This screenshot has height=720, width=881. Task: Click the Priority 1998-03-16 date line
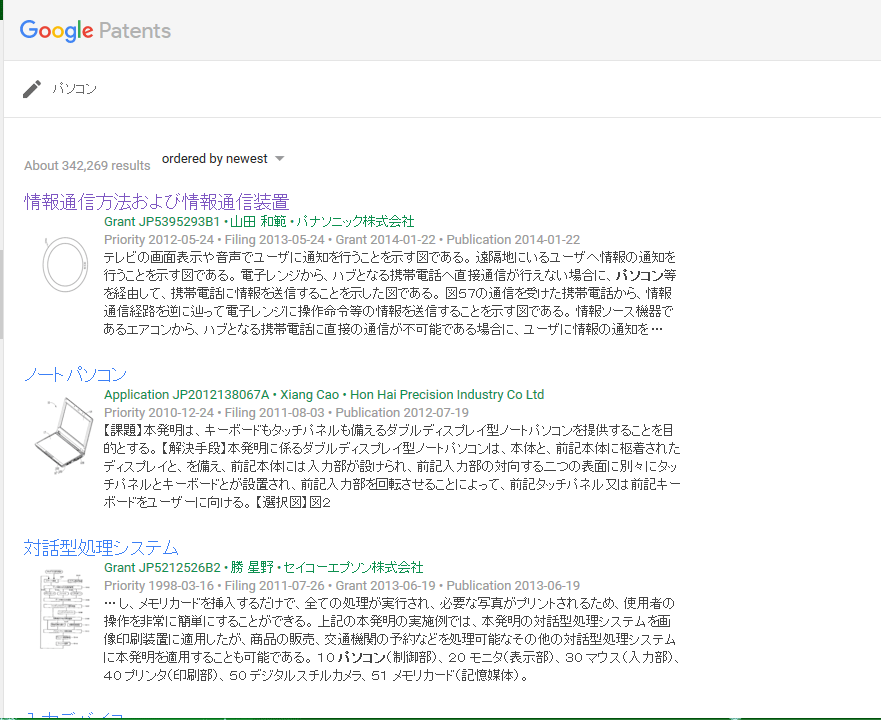(342, 586)
